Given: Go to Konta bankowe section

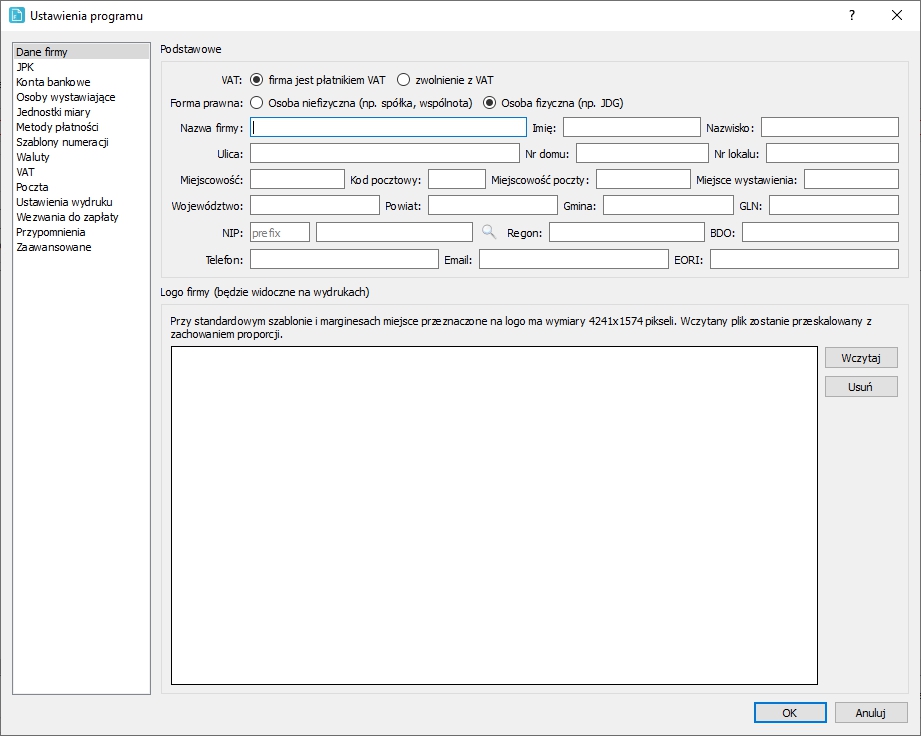Looking at the screenshot, I should (x=53, y=82).
